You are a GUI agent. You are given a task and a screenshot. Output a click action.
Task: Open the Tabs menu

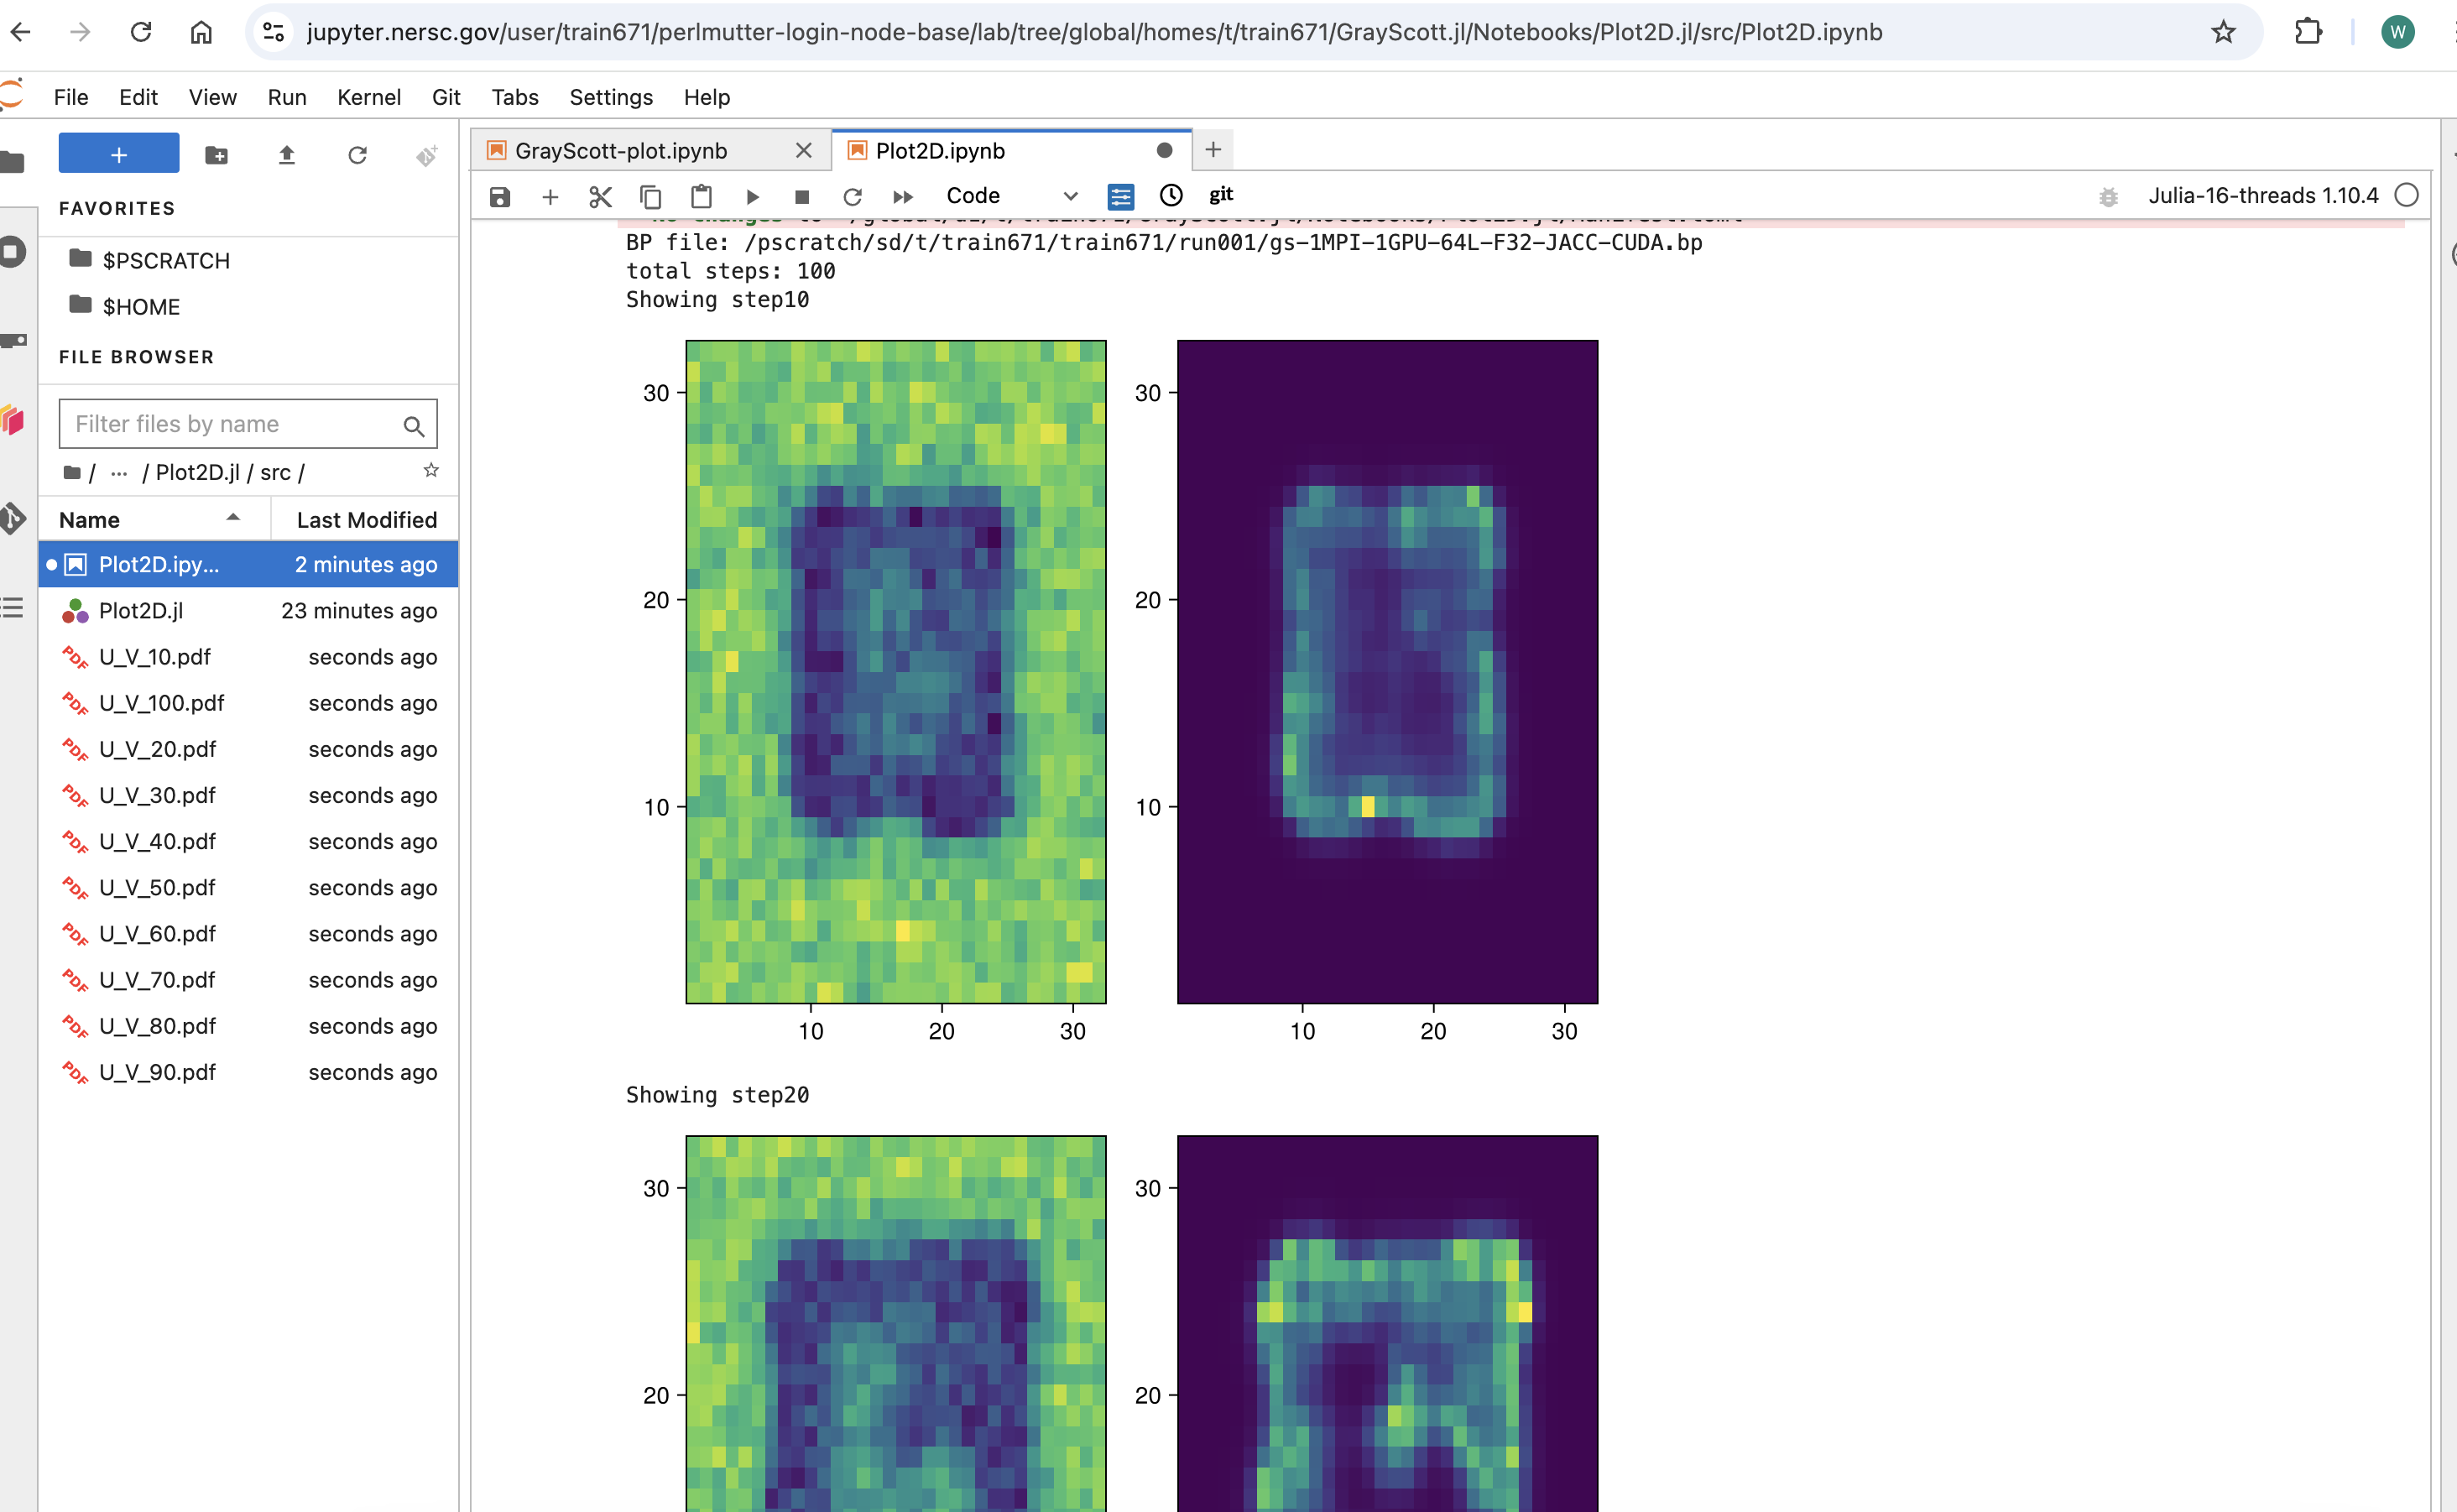pos(515,97)
